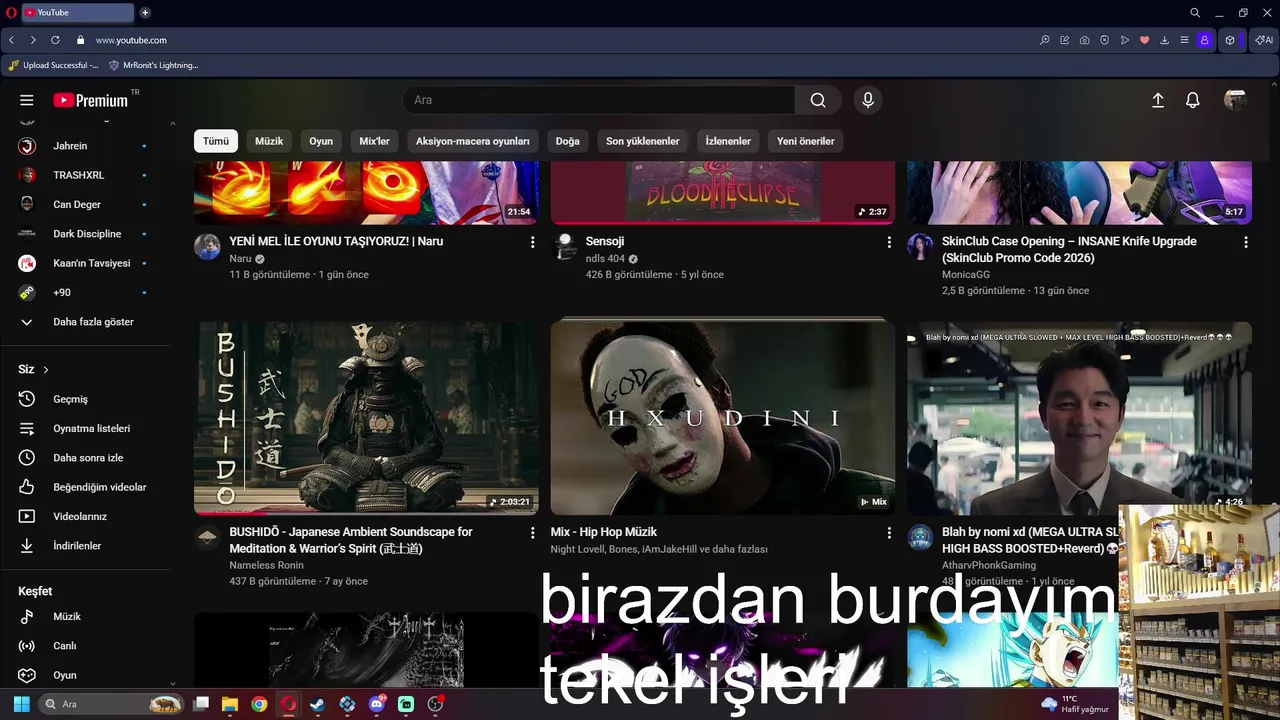
Task: Open the MonicaGG channel name
Action: pos(966,274)
